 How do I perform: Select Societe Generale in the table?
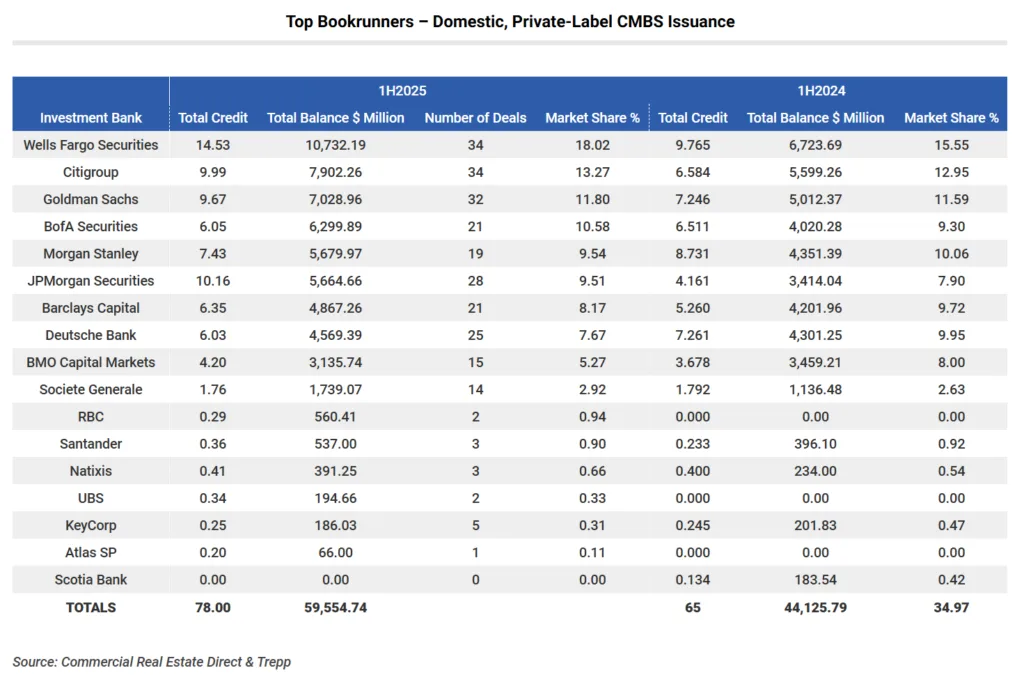(x=90, y=389)
